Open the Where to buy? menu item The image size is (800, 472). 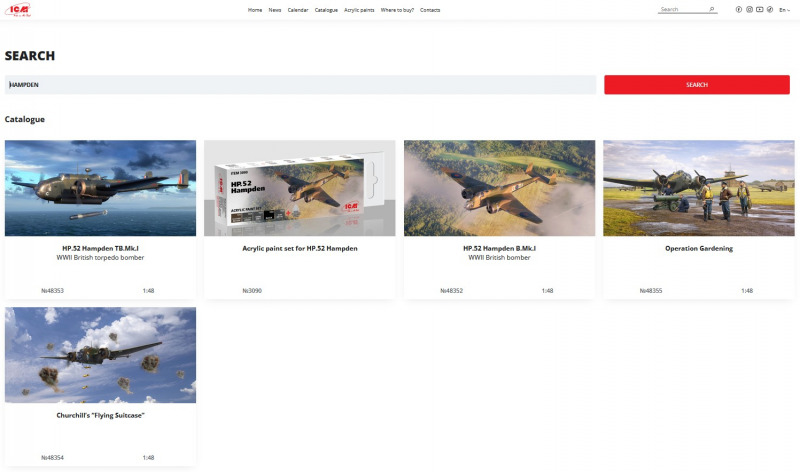(397, 10)
